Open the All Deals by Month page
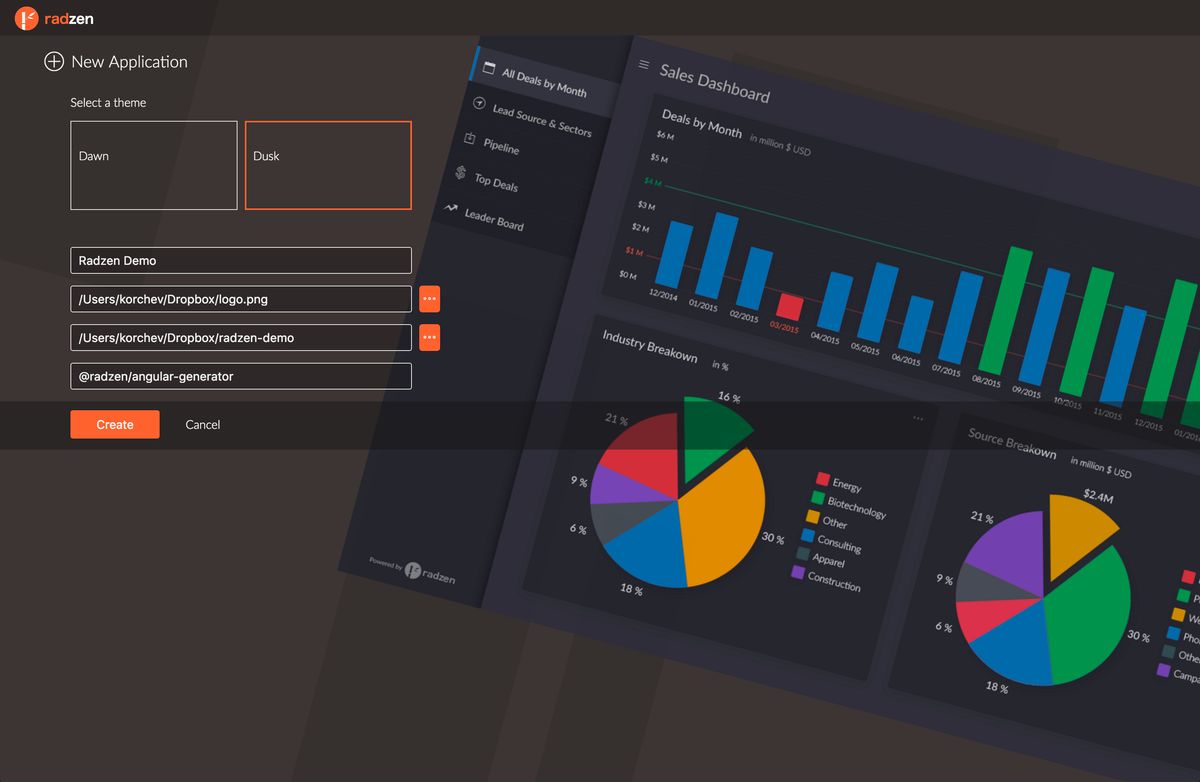The width and height of the screenshot is (1200, 782). pos(543,81)
